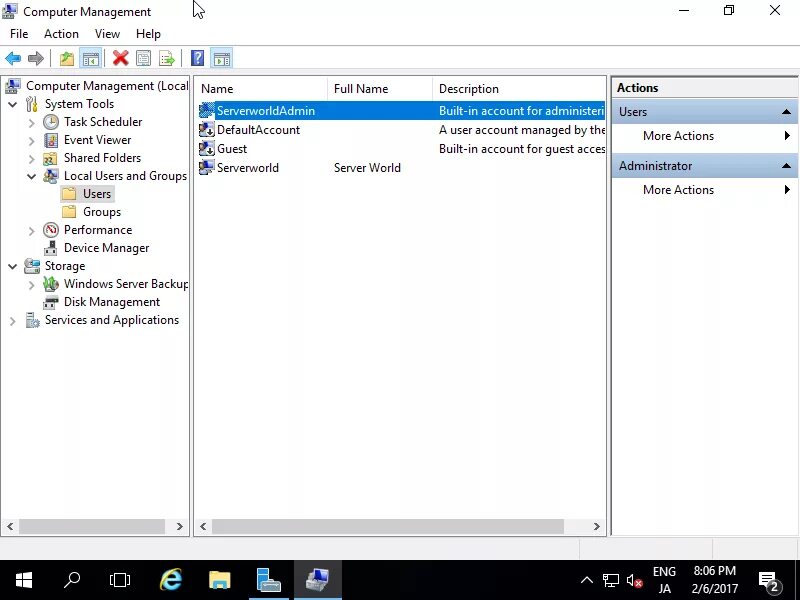
Task: Sort by the Full Name column header
Action: coord(380,89)
